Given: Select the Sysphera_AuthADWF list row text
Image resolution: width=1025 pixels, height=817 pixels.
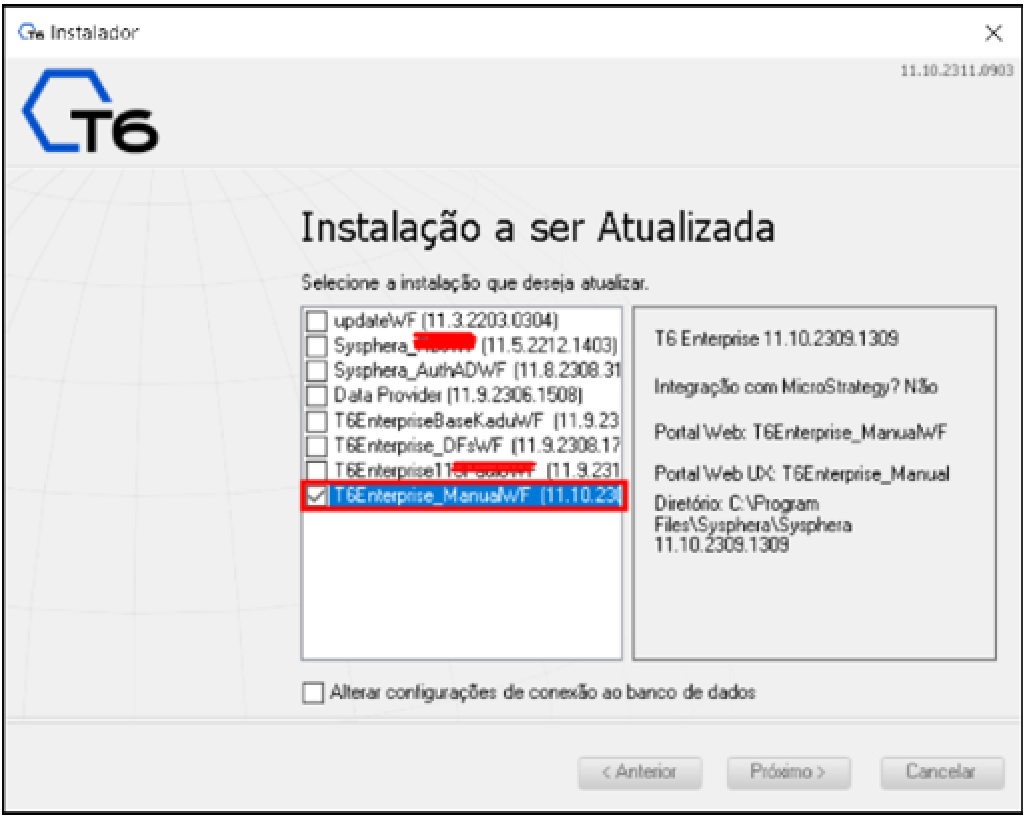Looking at the screenshot, I should point(477,370).
